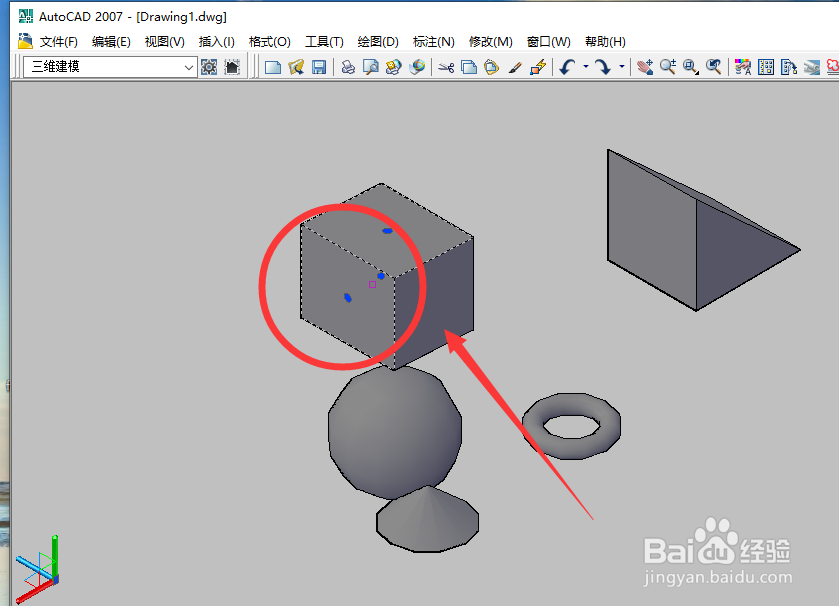
Task: Click the sphere solid in the drawing
Action: coord(395,432)
